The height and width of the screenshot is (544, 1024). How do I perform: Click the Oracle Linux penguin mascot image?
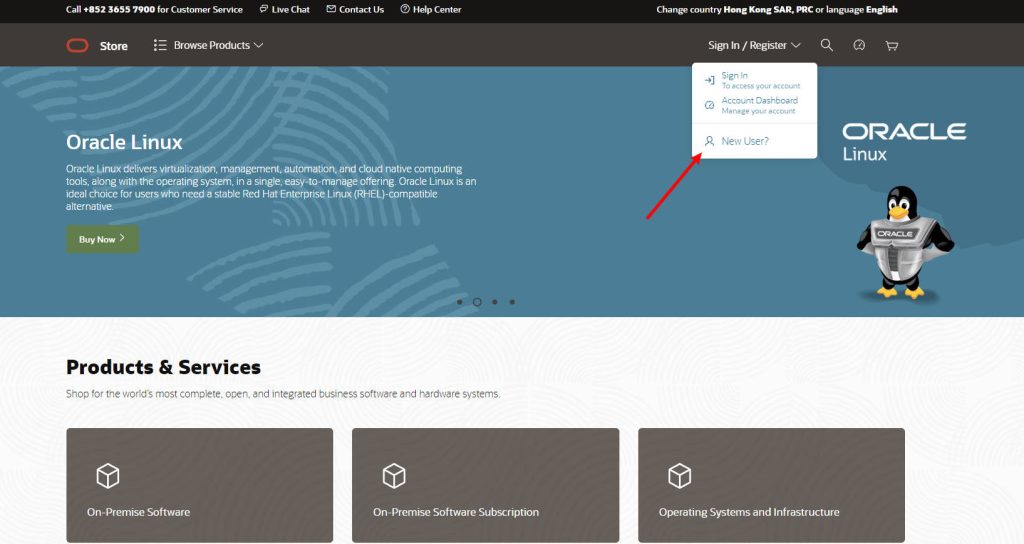904,242
